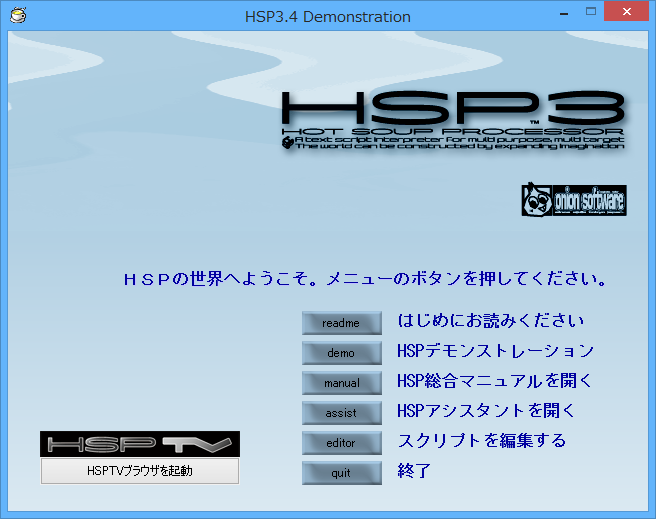Open the editor button
This screenshot has width=656, height=519.
click(x=342, y=443)
